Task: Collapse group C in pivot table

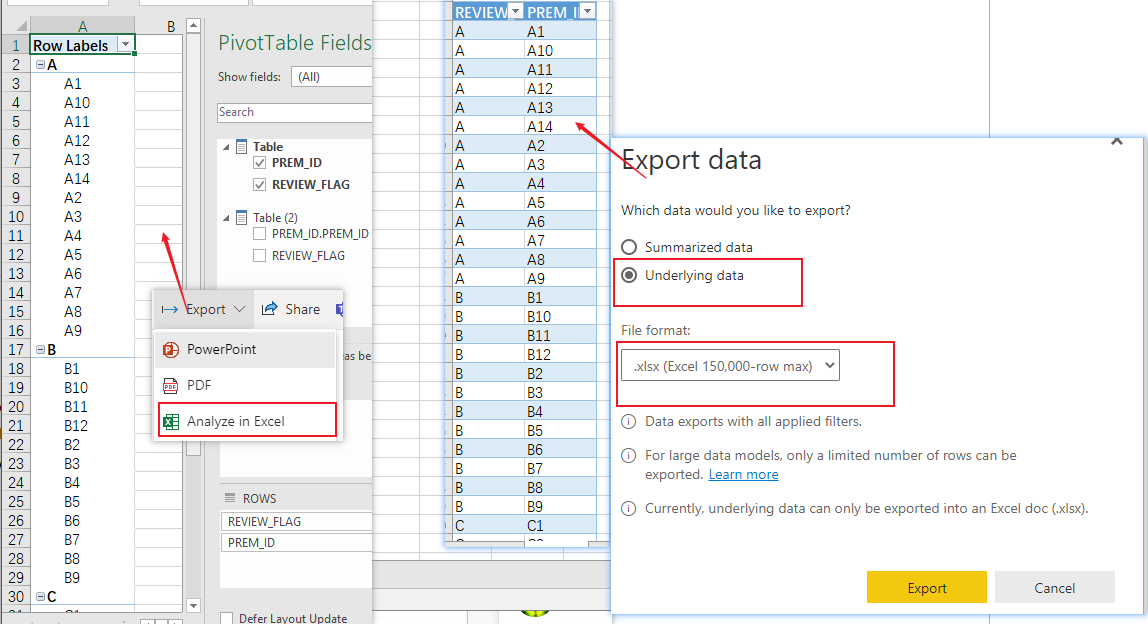Action: (41, 596)
